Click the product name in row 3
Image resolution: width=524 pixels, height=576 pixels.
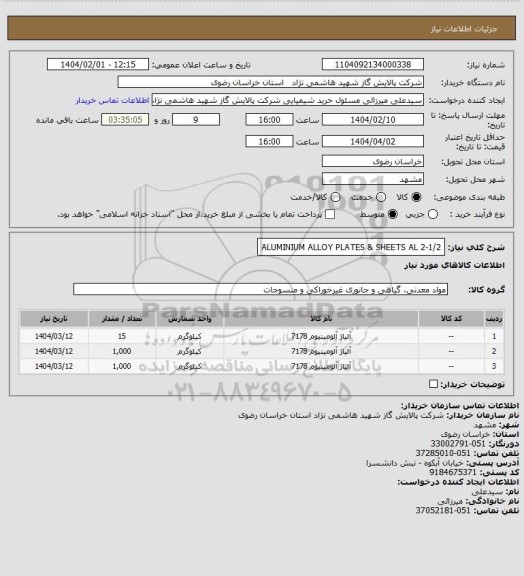pyautogui.click(x=321, y=366)
